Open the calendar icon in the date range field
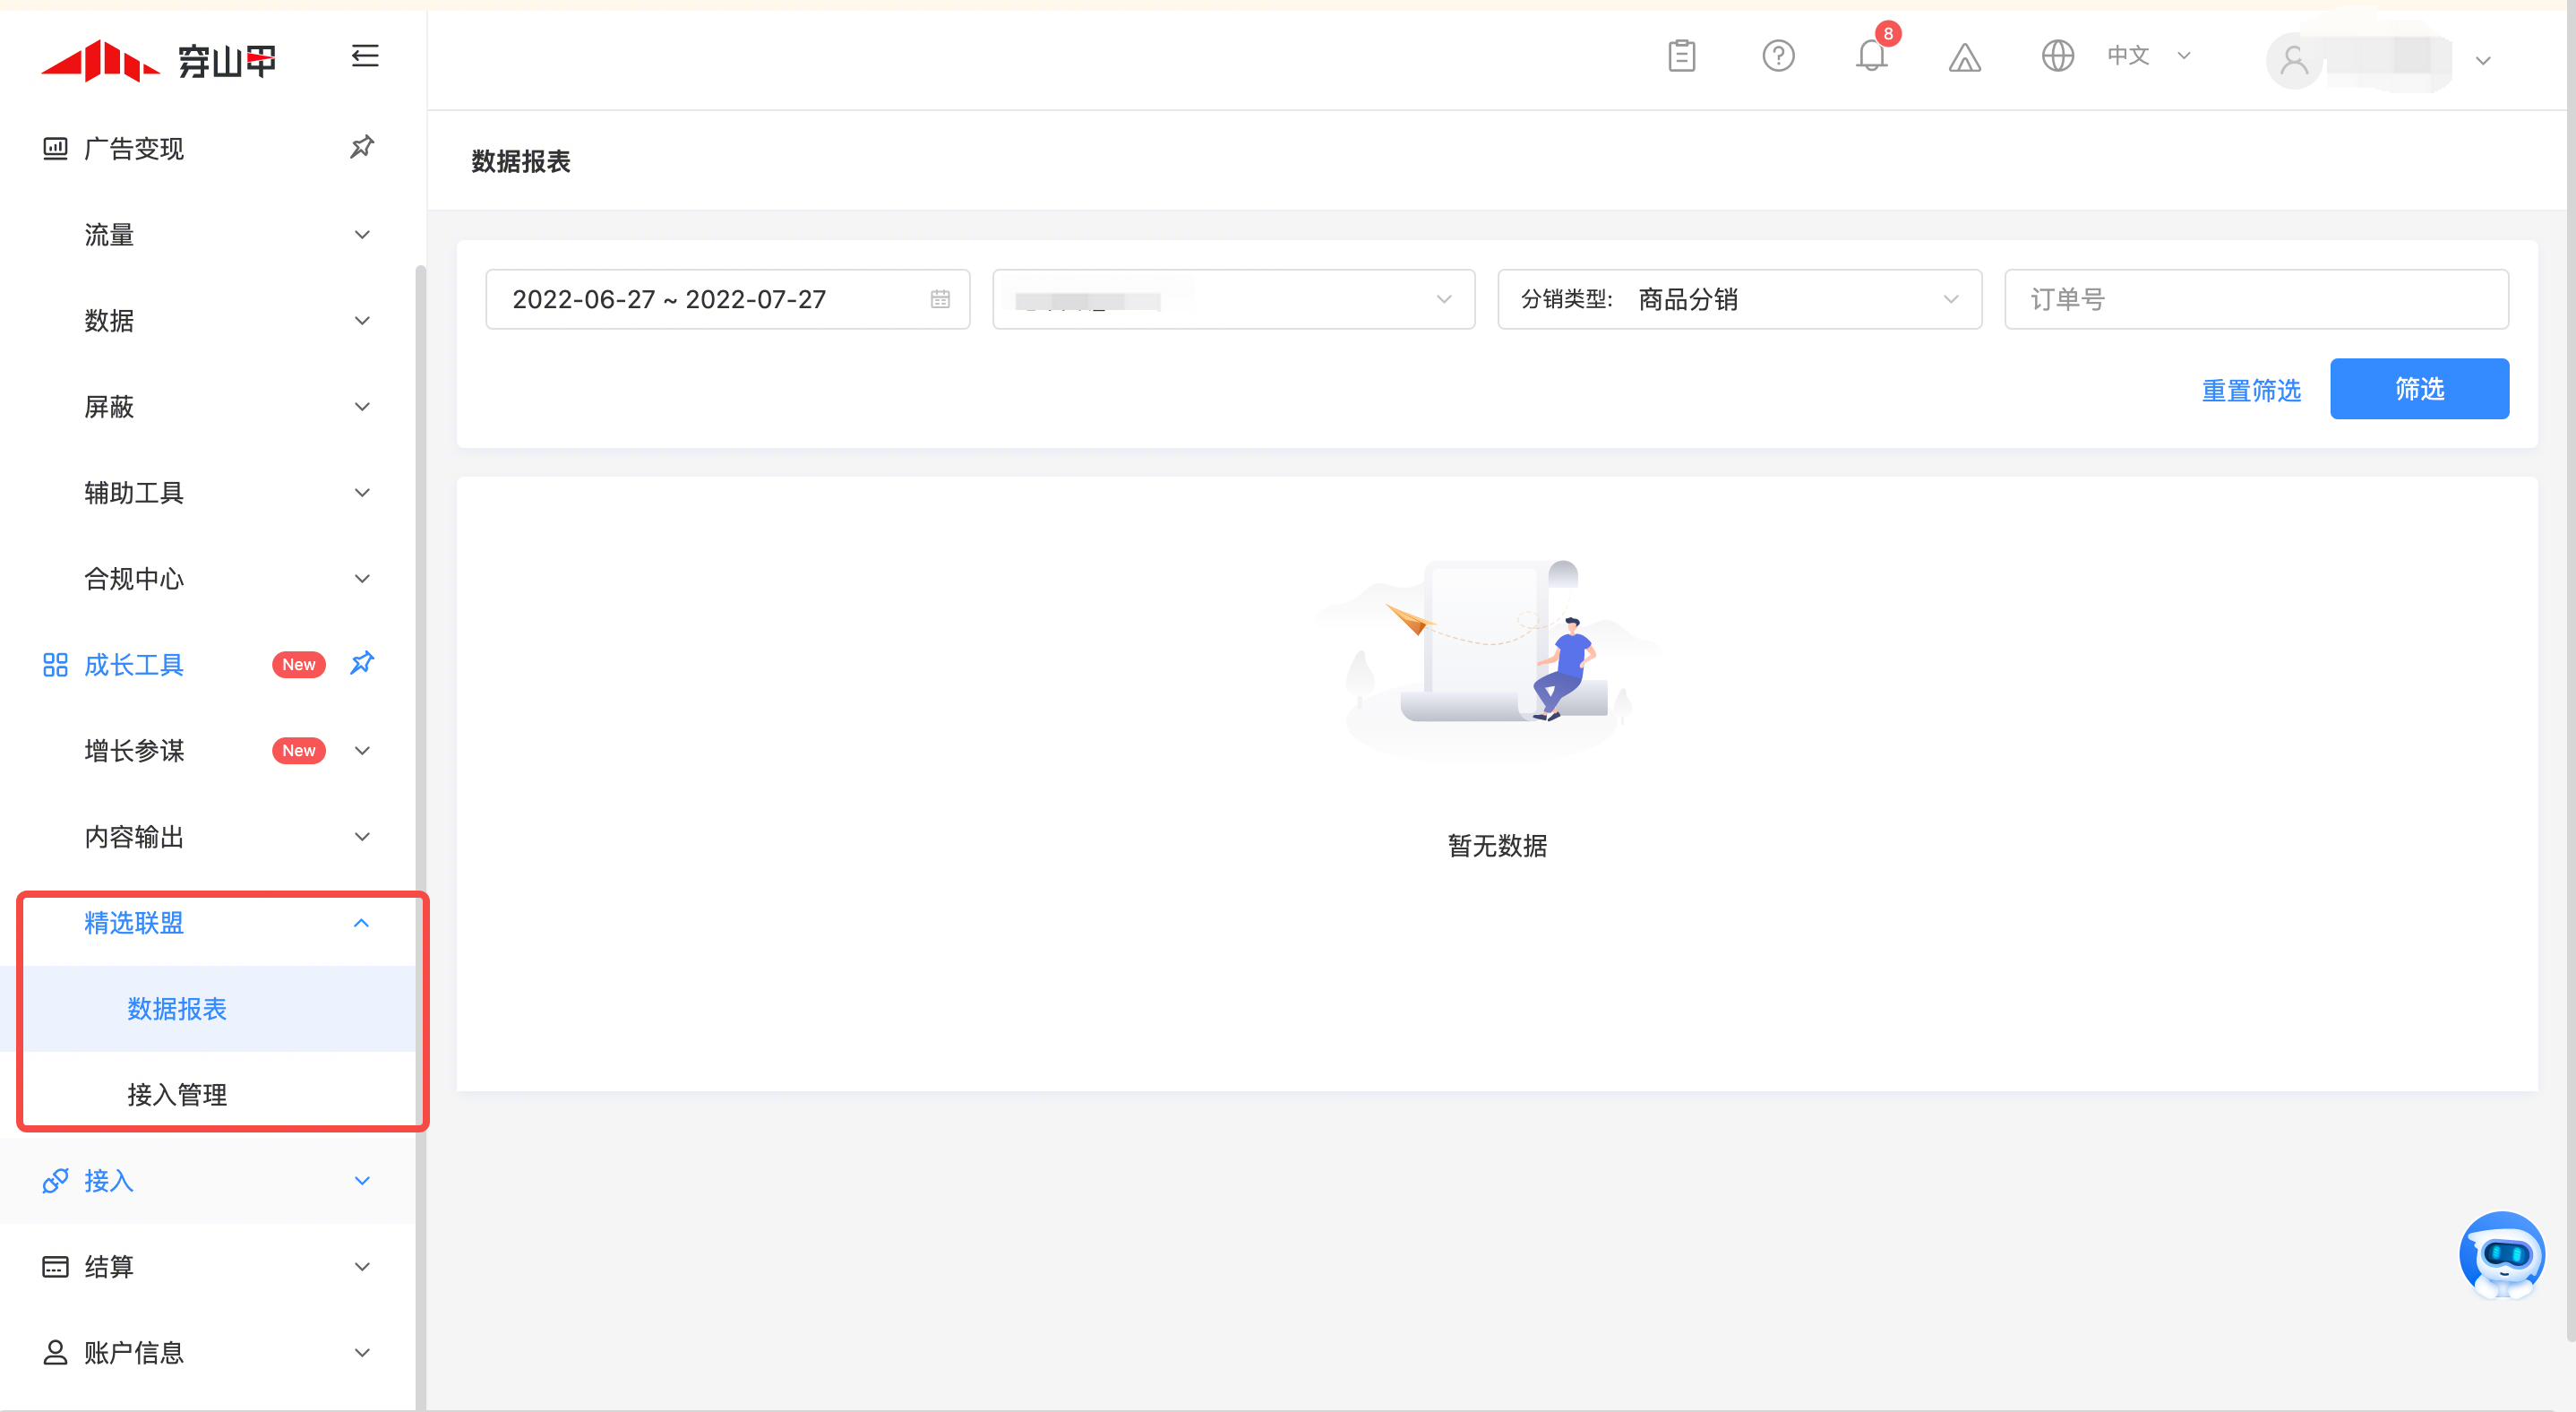 [x=939, y=299]
